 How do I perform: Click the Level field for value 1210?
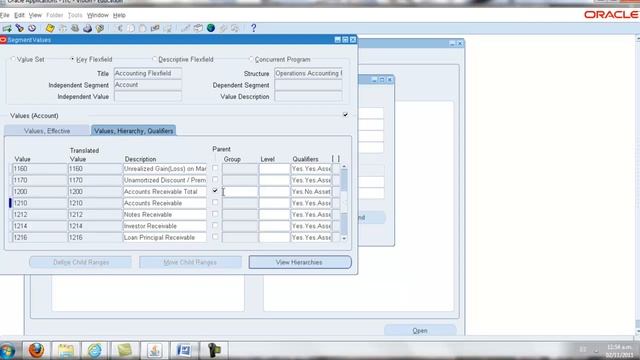point(274,203)
